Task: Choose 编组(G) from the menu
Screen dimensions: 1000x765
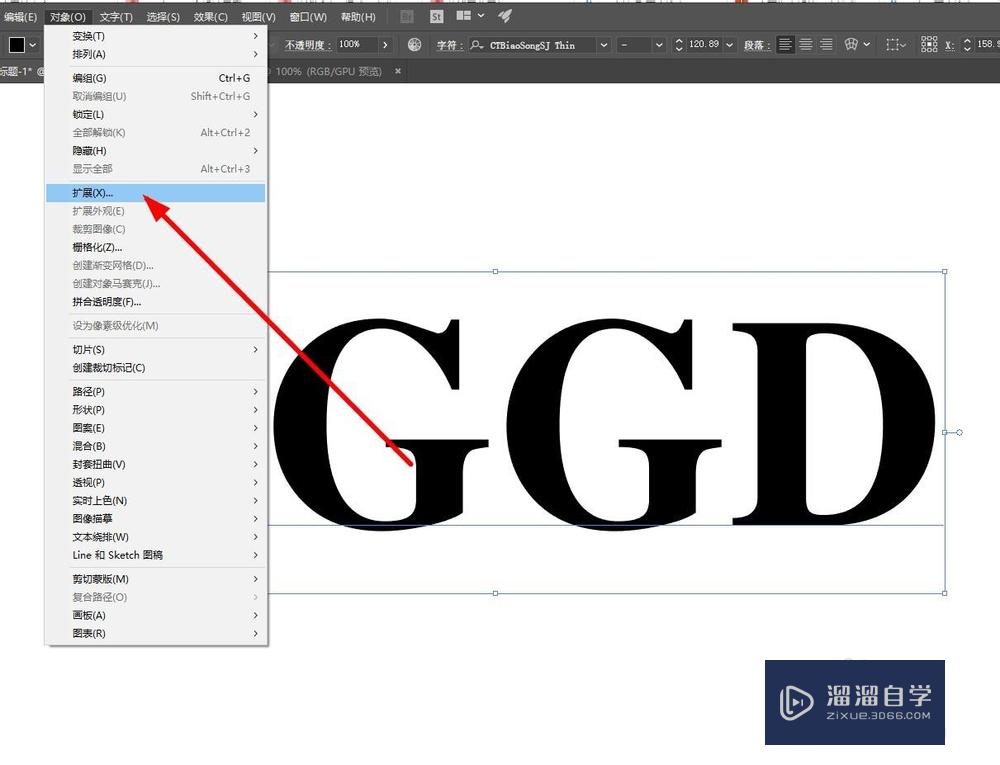Action: tap(156, 78)
